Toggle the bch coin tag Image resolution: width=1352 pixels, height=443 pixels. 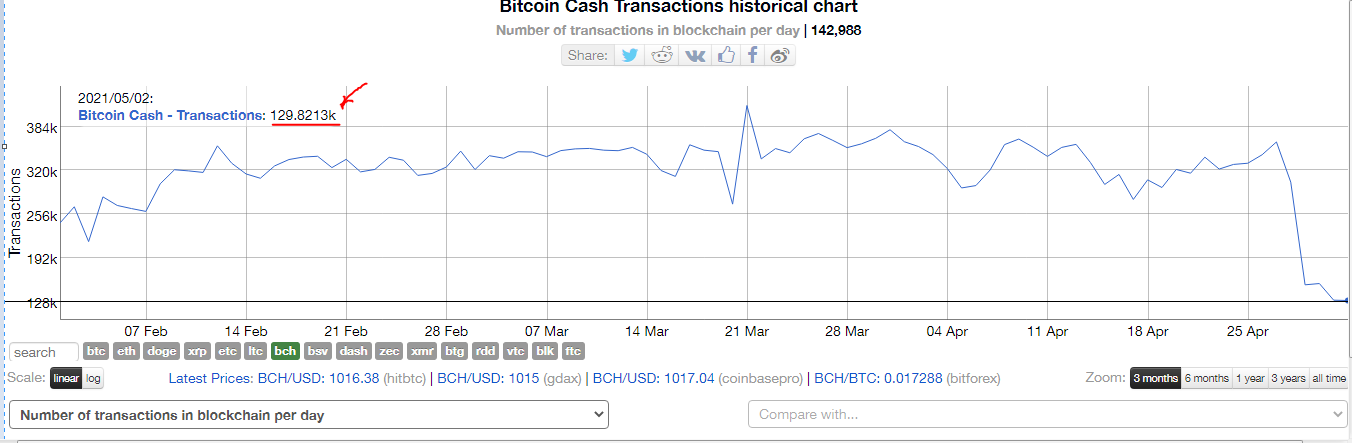(286, 351)
